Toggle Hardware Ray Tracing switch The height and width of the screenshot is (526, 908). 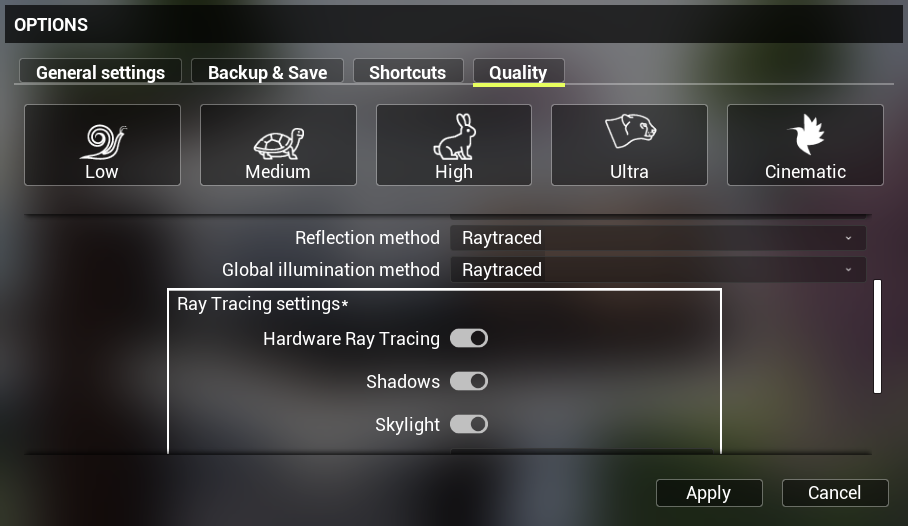(469, 338)
